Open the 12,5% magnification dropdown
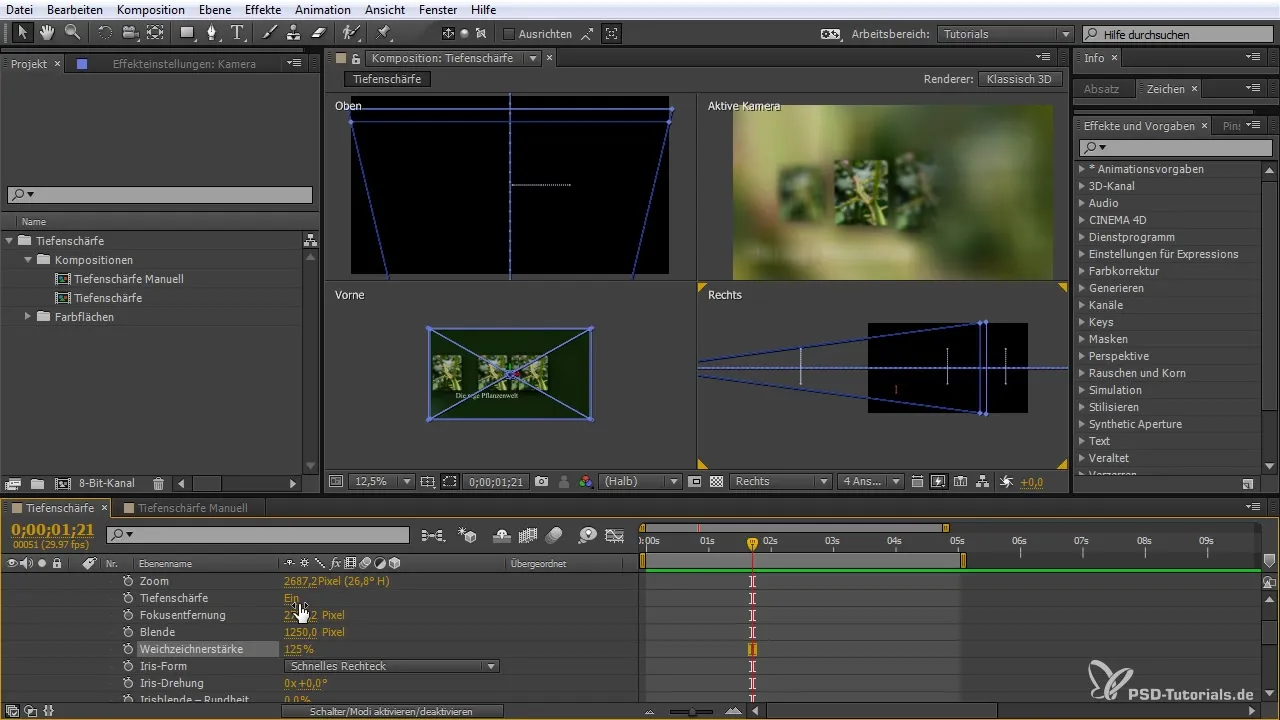1280x720 pixels. pyautogui.click(x=382, y=481)
